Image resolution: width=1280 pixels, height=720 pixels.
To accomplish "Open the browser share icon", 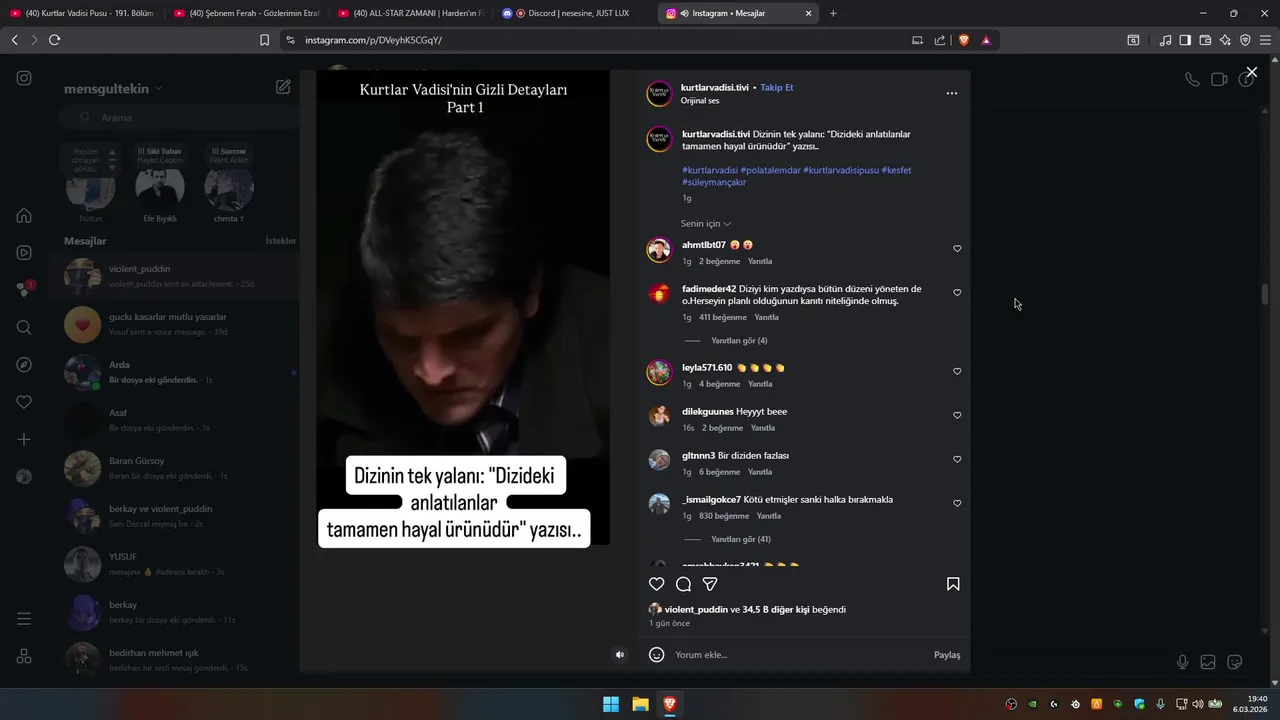I will 940,40.
